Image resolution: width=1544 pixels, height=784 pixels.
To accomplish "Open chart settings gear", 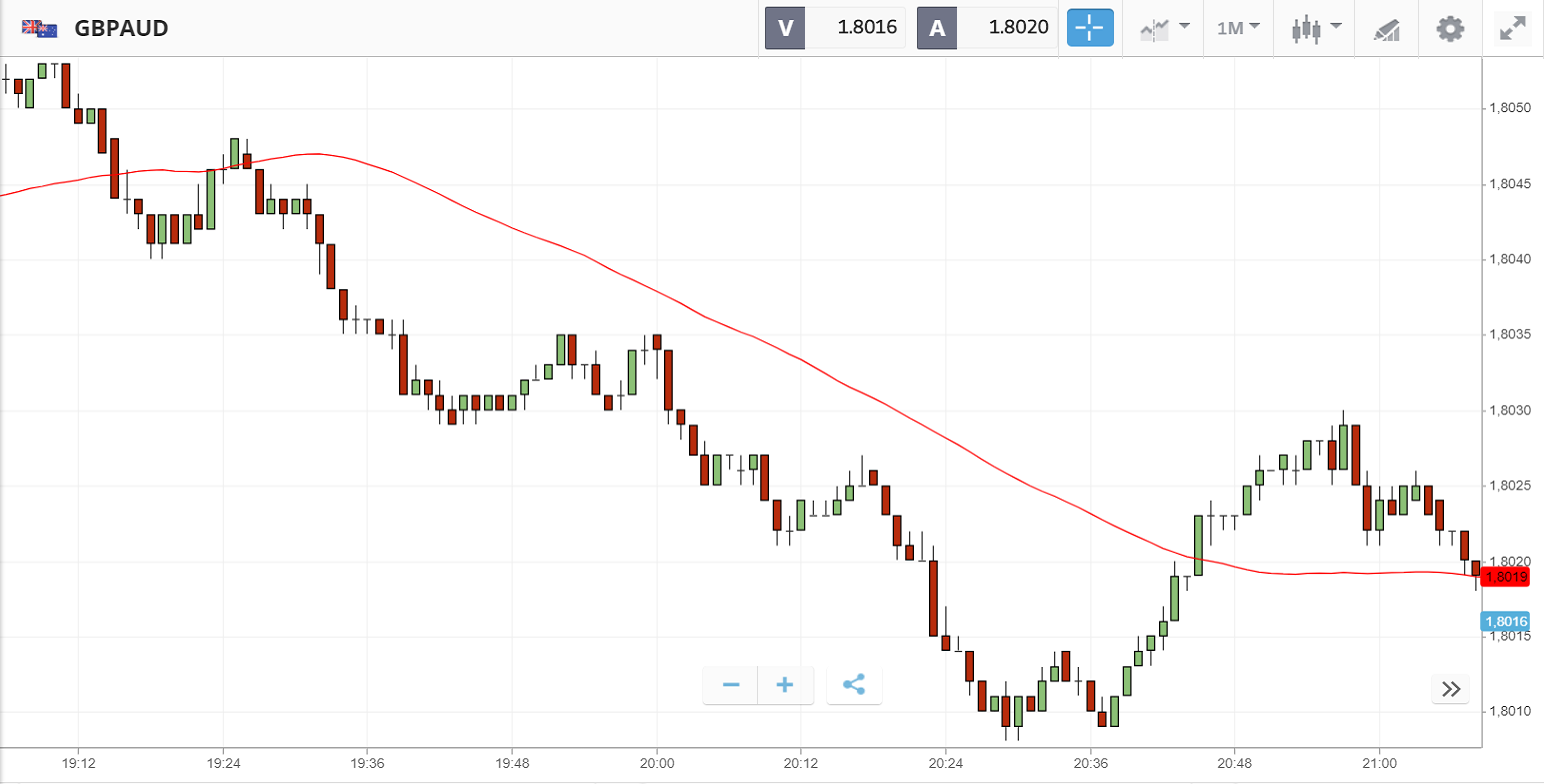I will click(1449, 28).
